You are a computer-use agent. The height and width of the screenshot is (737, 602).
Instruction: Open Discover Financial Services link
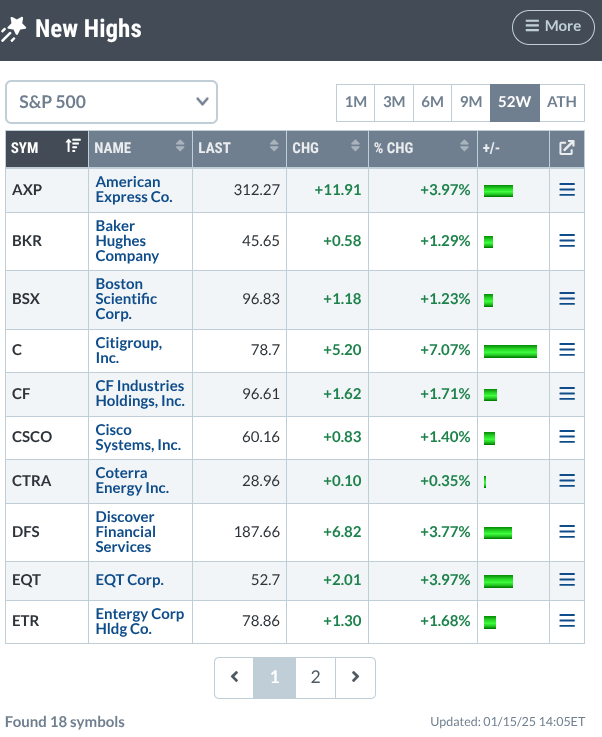point(125,532)
